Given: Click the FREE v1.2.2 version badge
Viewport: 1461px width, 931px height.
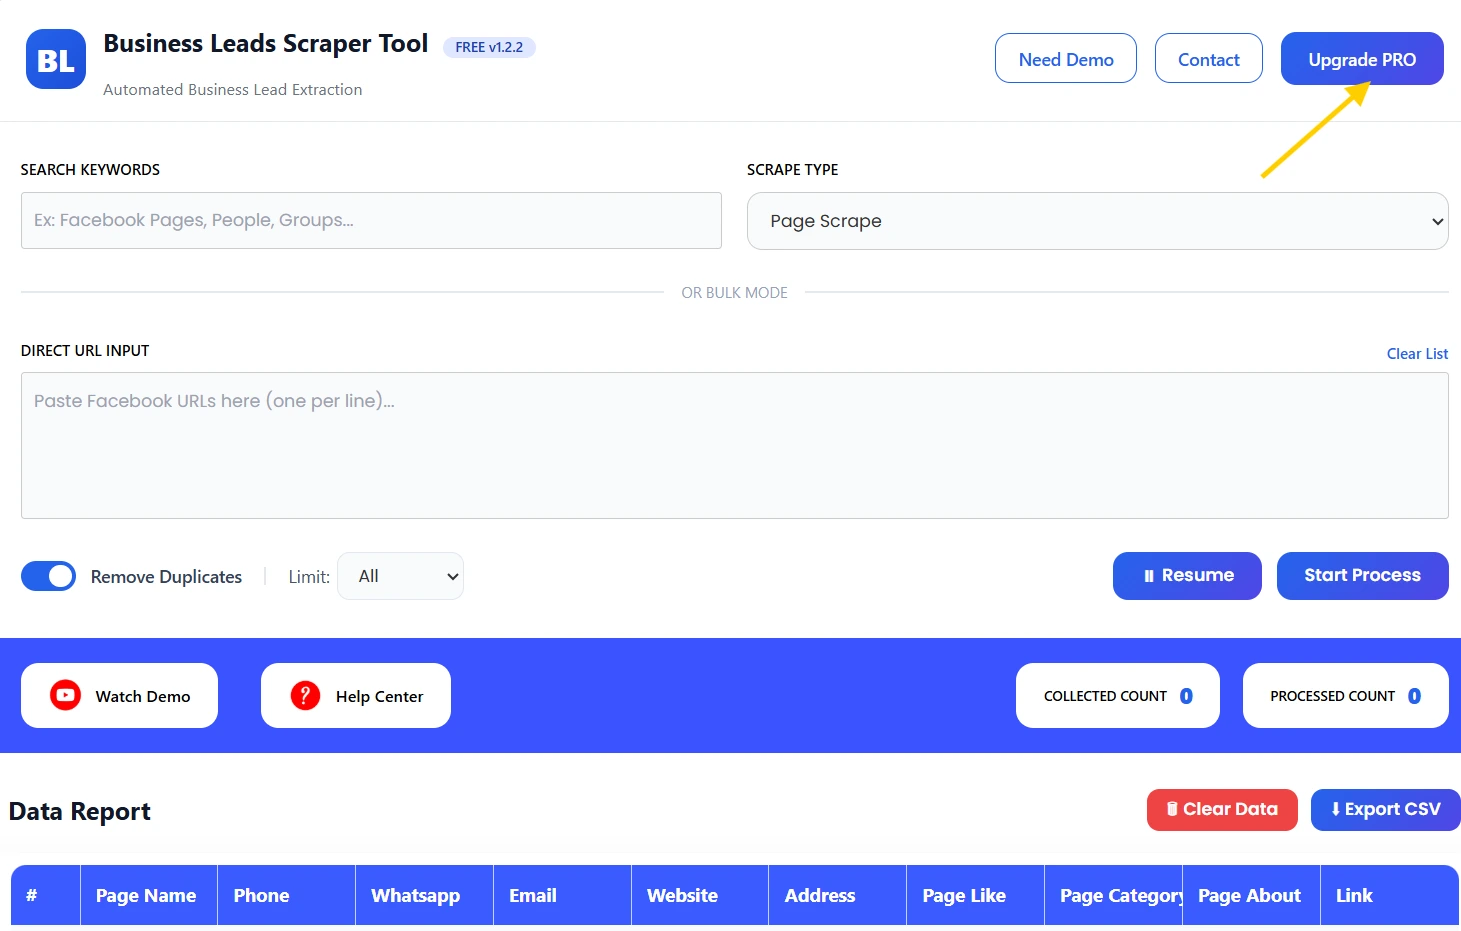Looking at the screenshot, I should pos(489,47).
